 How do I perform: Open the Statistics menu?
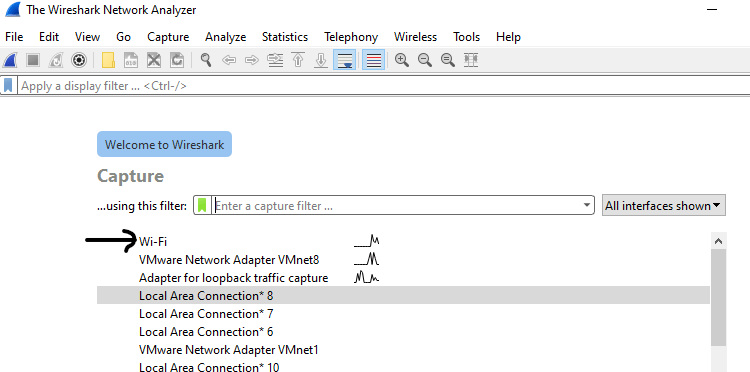click(285, 37)
